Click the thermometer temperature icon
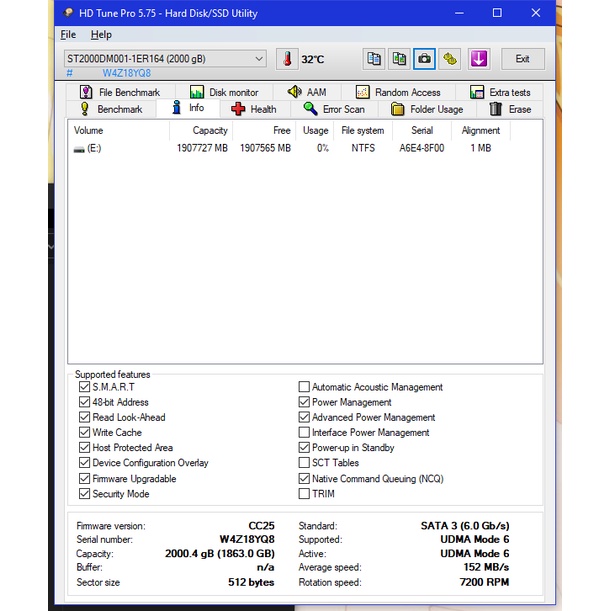Viewport: 611px width, 611px height. [x=288, y=59]
